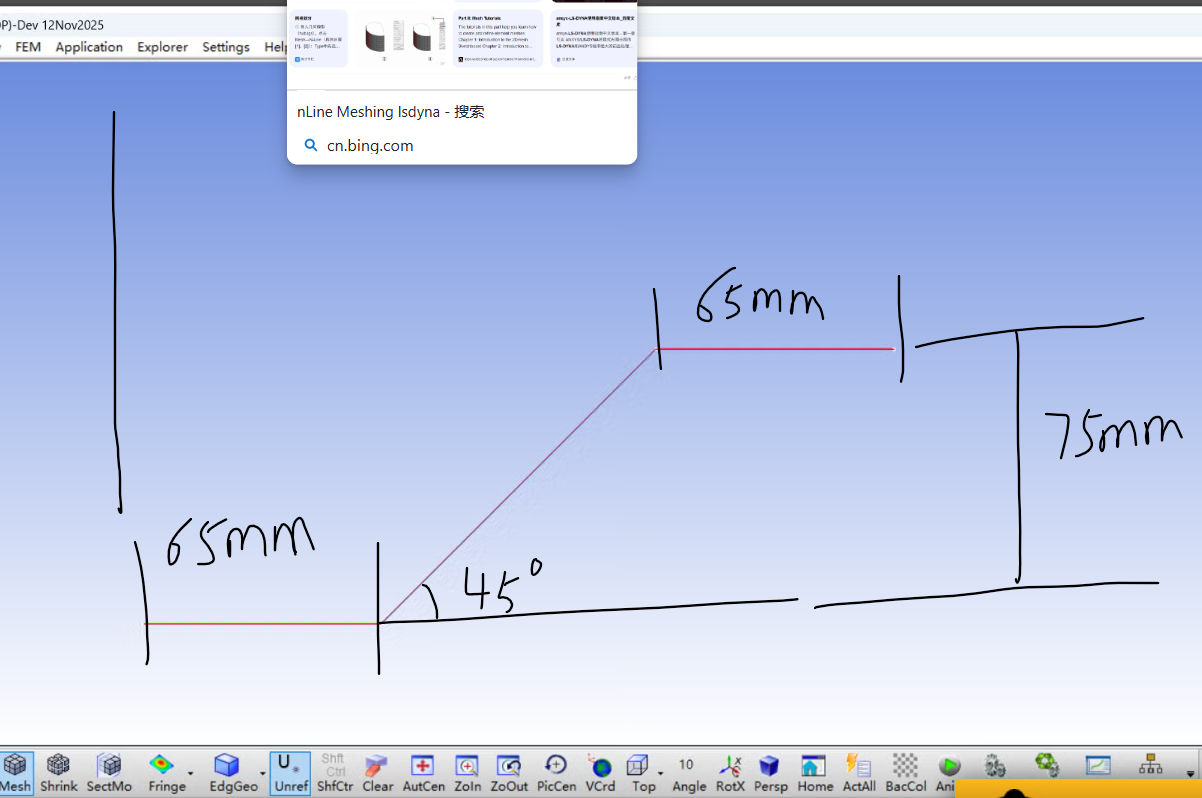Click the Shrink elements icon
Screen dimensions: 1202x798
58,772
